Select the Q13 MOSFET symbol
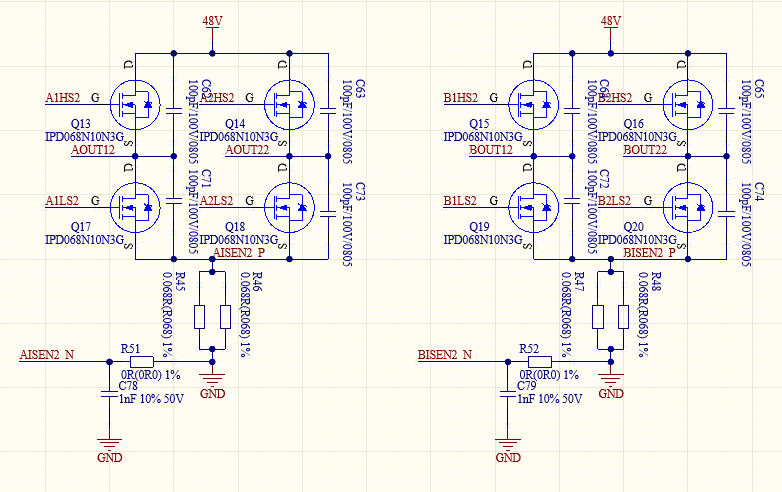Image resolution: width=782 pixels, height=492 pixels. [x=135, y=105]
